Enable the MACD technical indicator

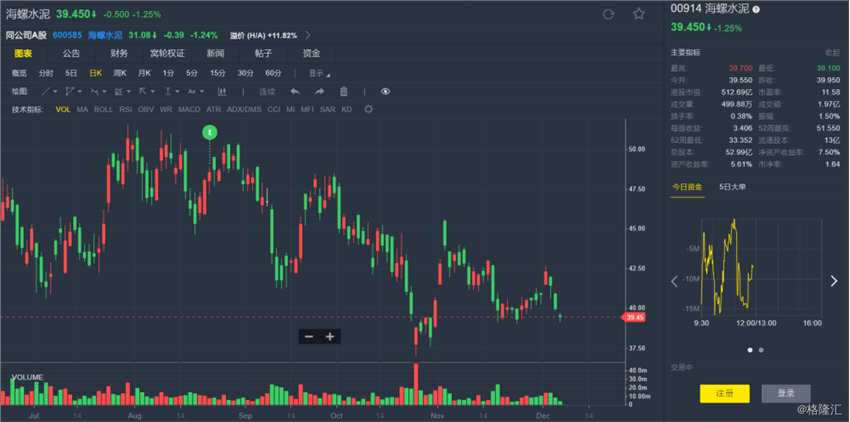(189, 109)
